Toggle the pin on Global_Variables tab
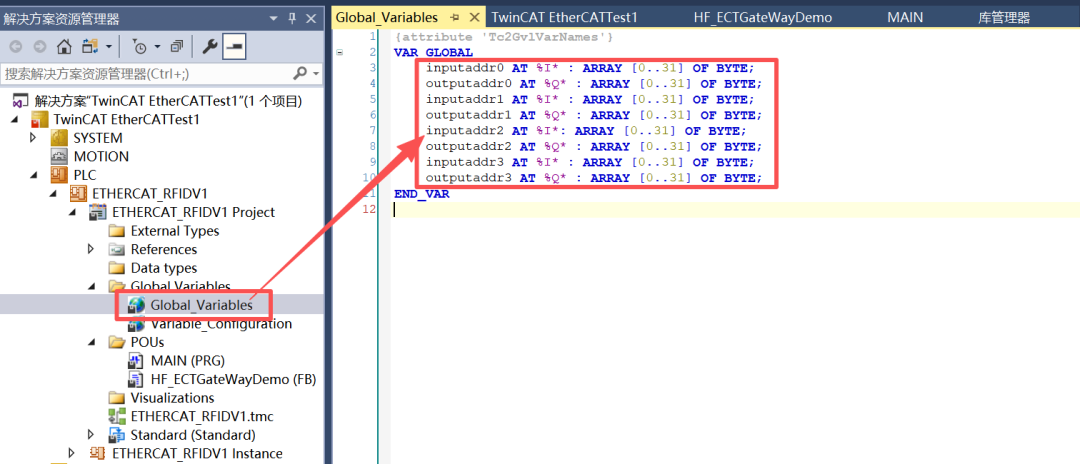 pyautogui.click(x=455, y=17)
